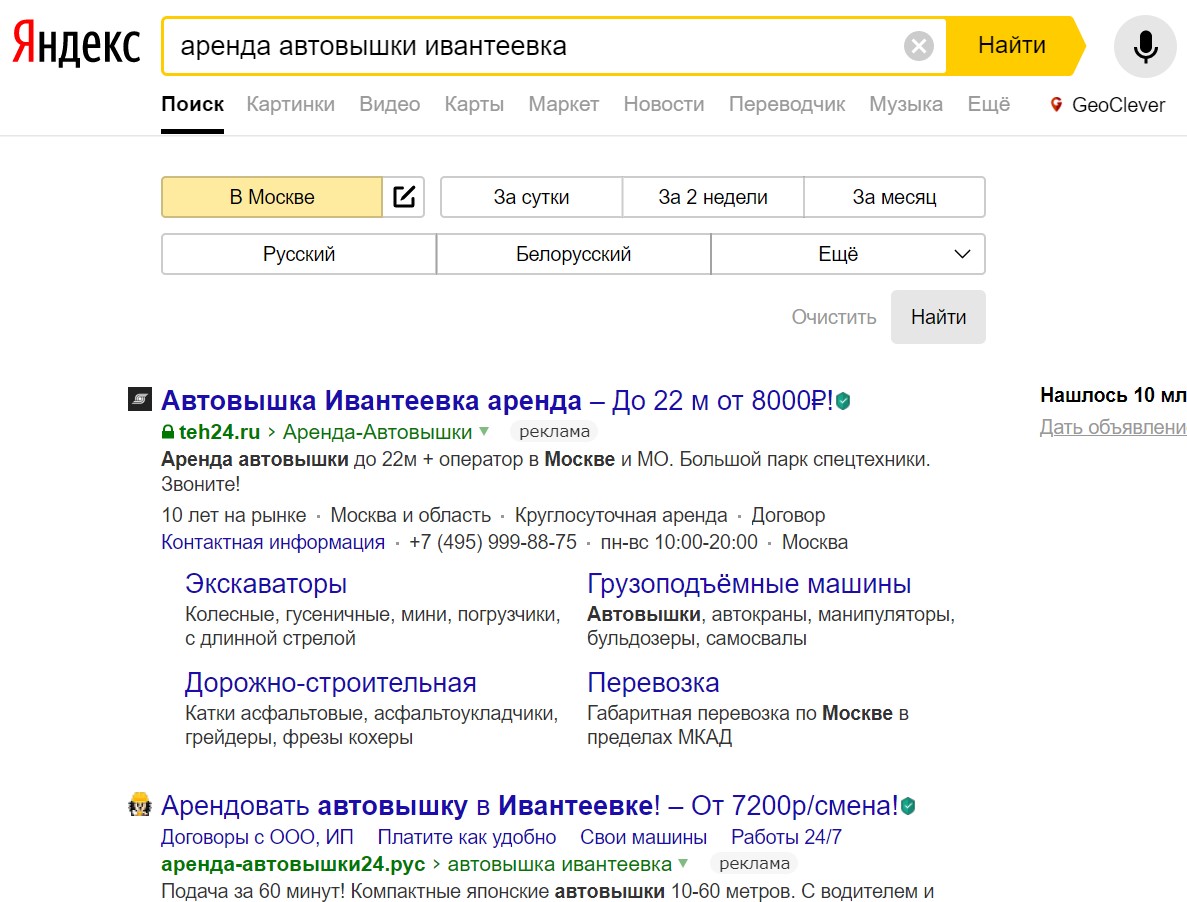
Task: Switch to the Маркет tab
Action: point(563,104)
